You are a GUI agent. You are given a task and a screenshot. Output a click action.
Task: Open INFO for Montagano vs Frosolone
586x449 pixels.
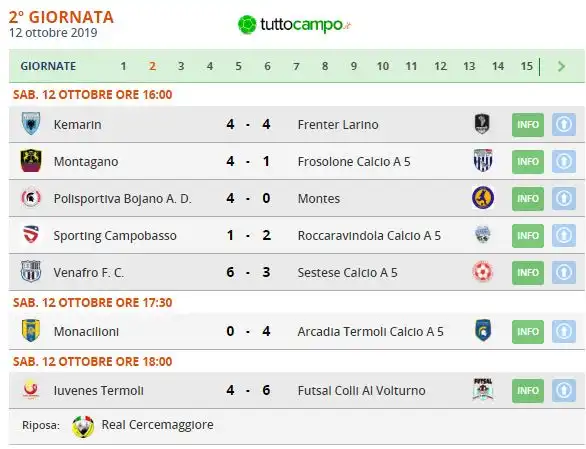(528, 162)
